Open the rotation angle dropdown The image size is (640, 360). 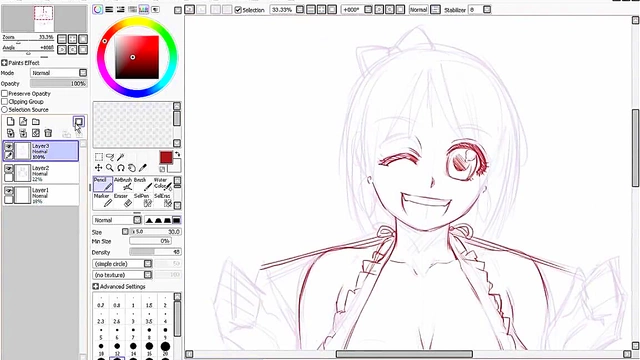click(368, 9)
